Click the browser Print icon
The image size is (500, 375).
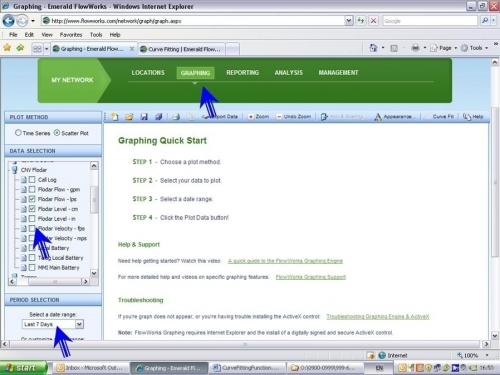click(415, 48)
